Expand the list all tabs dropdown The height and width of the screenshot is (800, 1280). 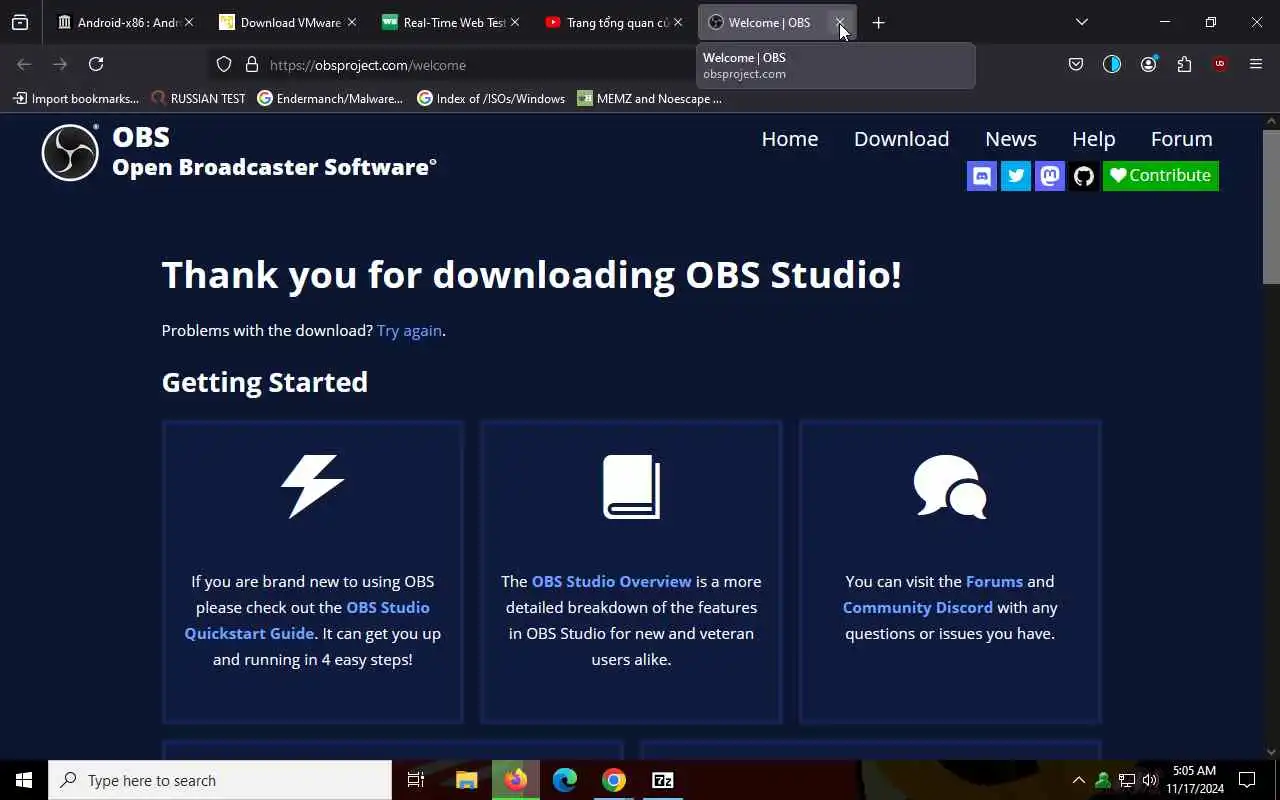coord(1081,22)
